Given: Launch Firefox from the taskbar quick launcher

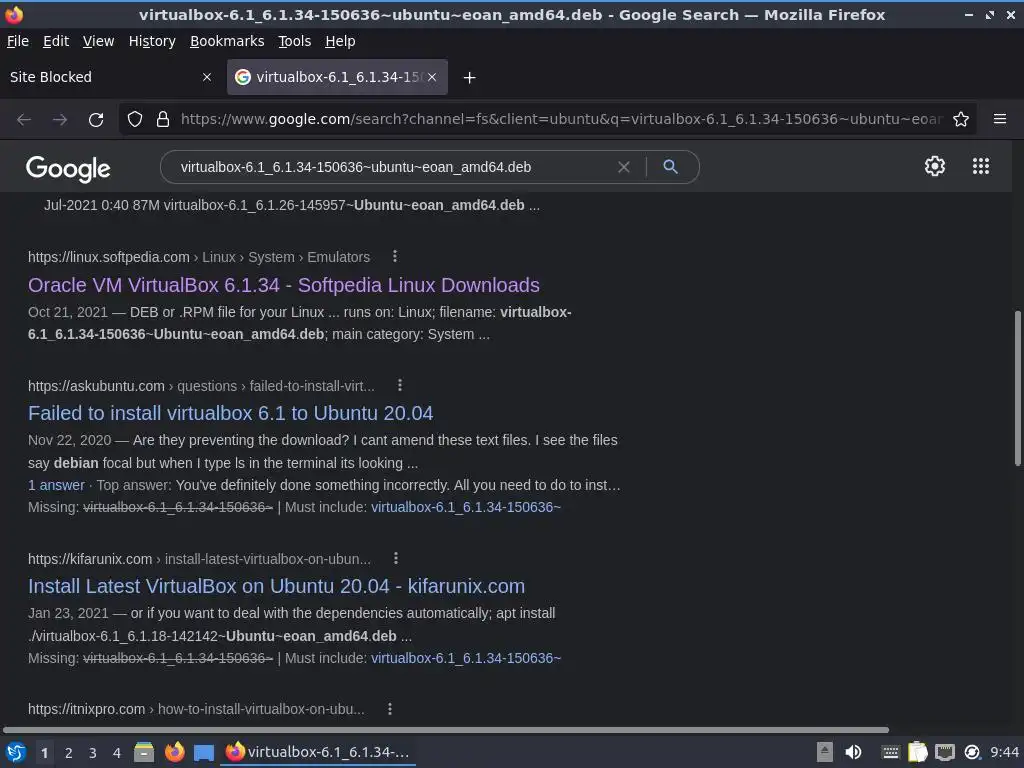Looking at the screenshot, I should 174,752.
